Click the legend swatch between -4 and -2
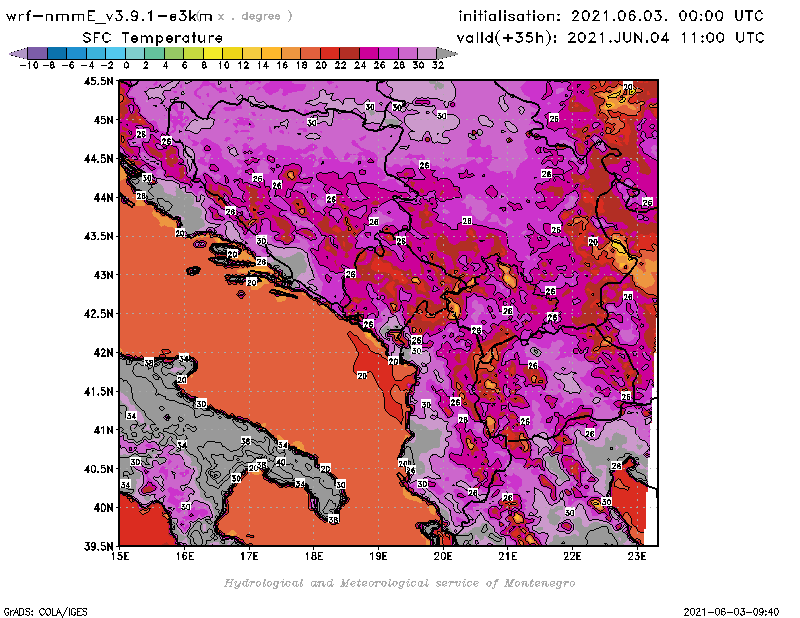 pyautogui.click(x=96, y=53)
